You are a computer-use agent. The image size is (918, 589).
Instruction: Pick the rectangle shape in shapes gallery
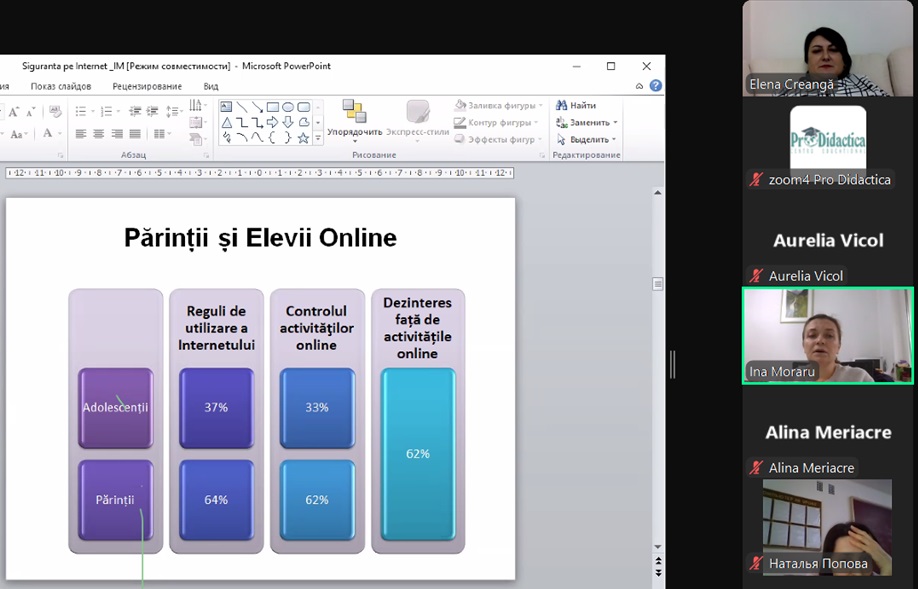tap(273, 107)
